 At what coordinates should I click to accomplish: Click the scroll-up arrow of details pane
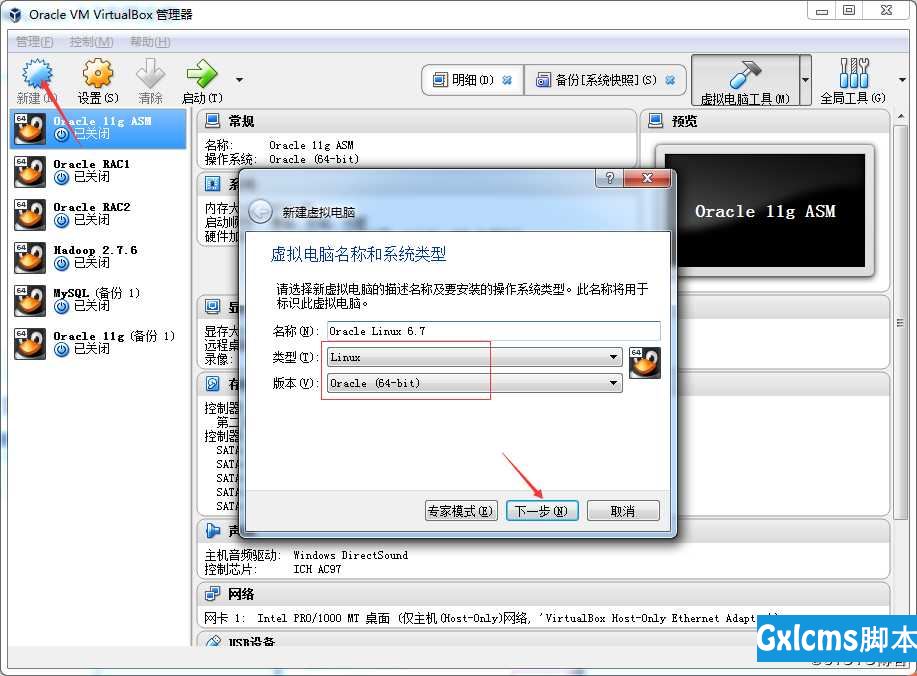click(900, 118)
